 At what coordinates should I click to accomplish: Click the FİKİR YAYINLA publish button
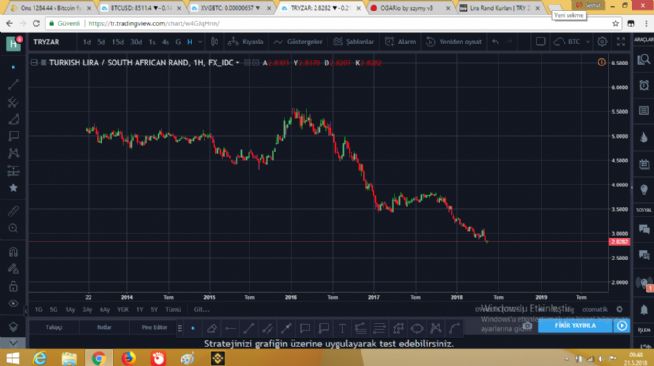[x=575, y=326]
